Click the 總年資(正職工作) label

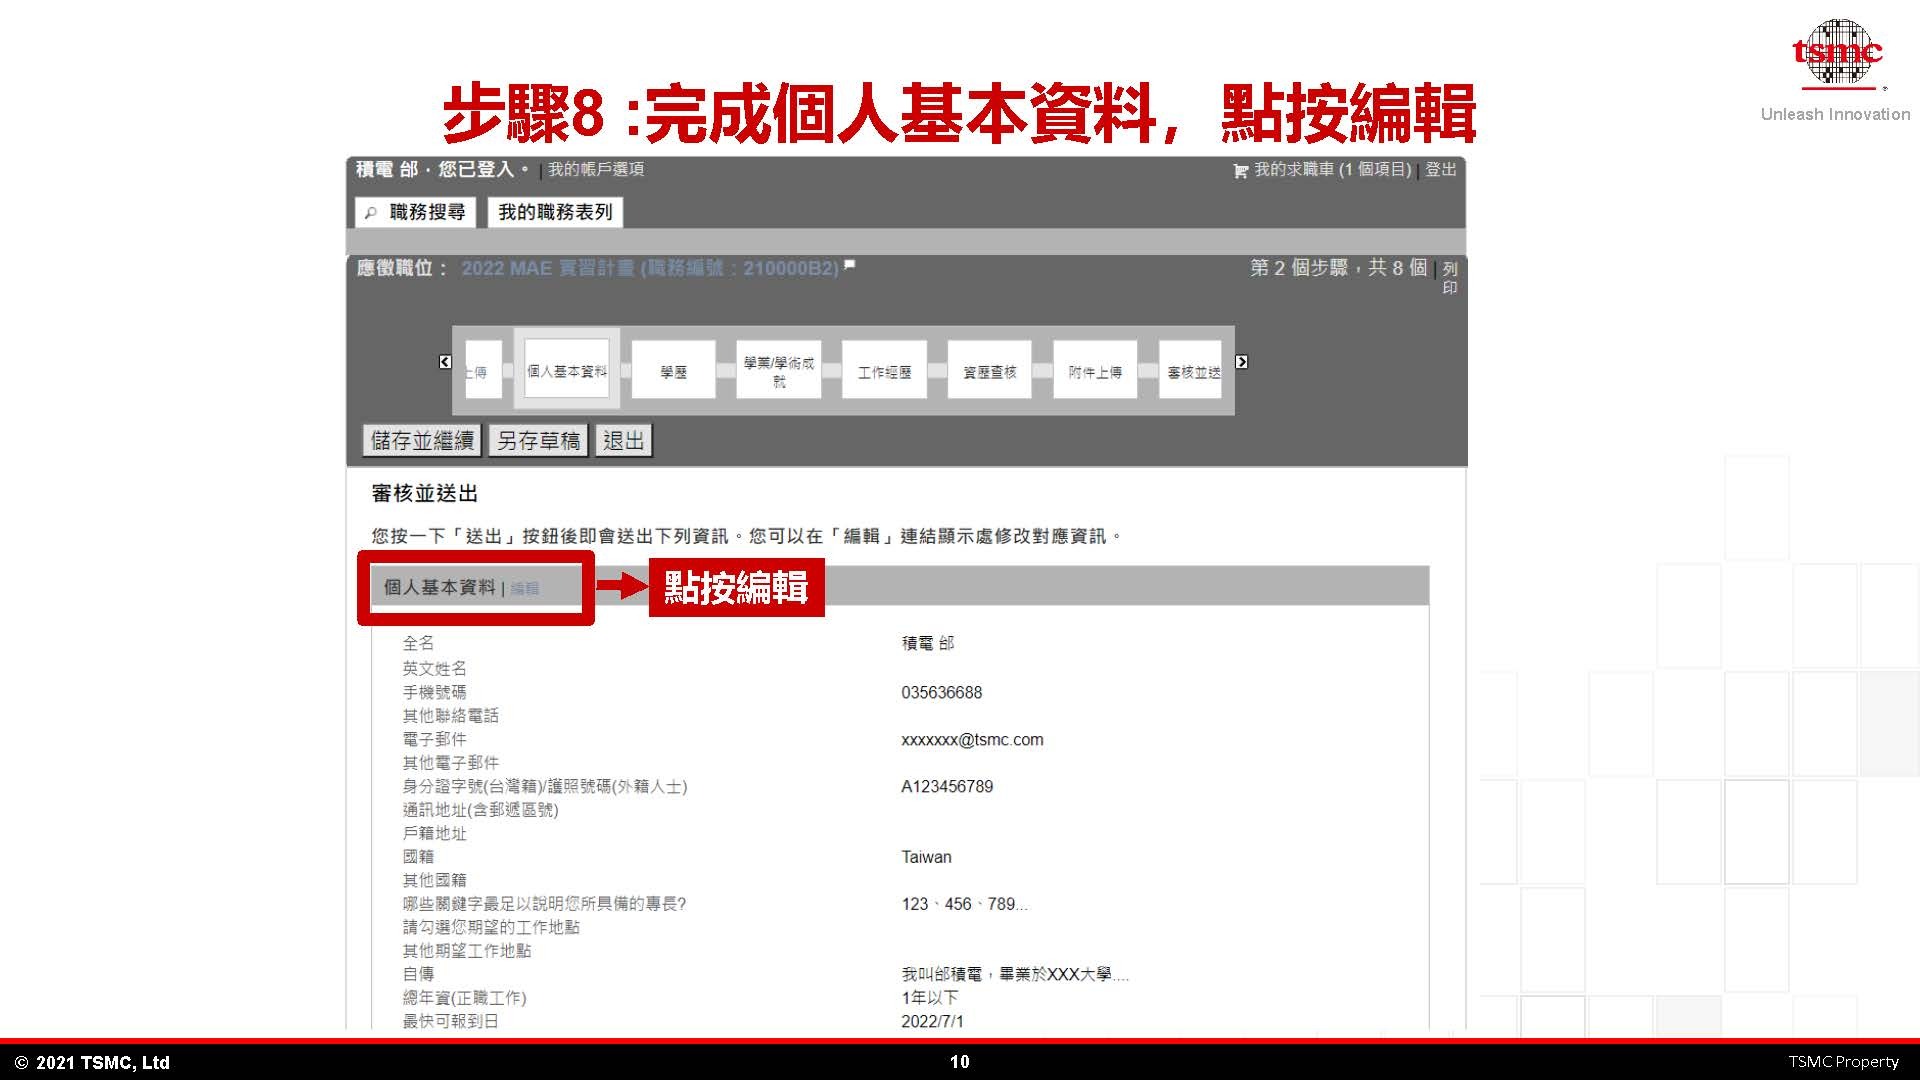coord(464,998)
